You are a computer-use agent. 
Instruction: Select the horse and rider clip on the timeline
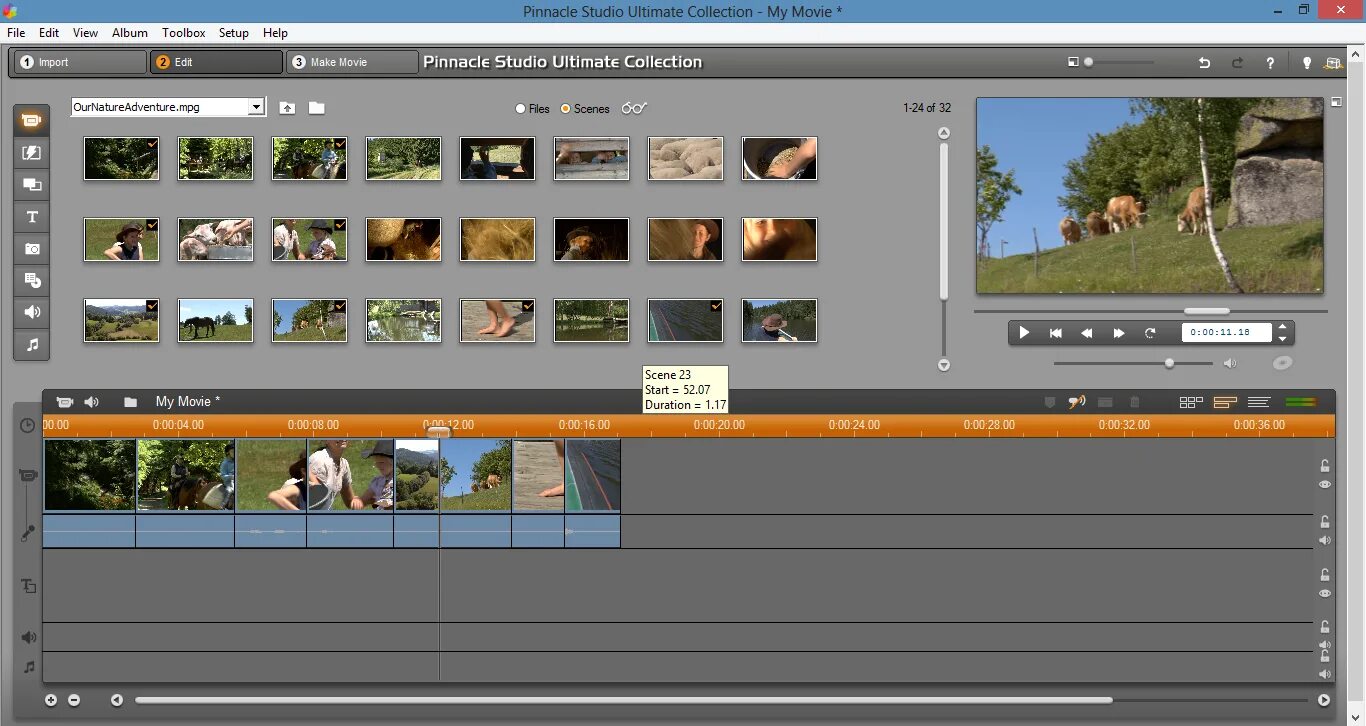pos(185,475)
